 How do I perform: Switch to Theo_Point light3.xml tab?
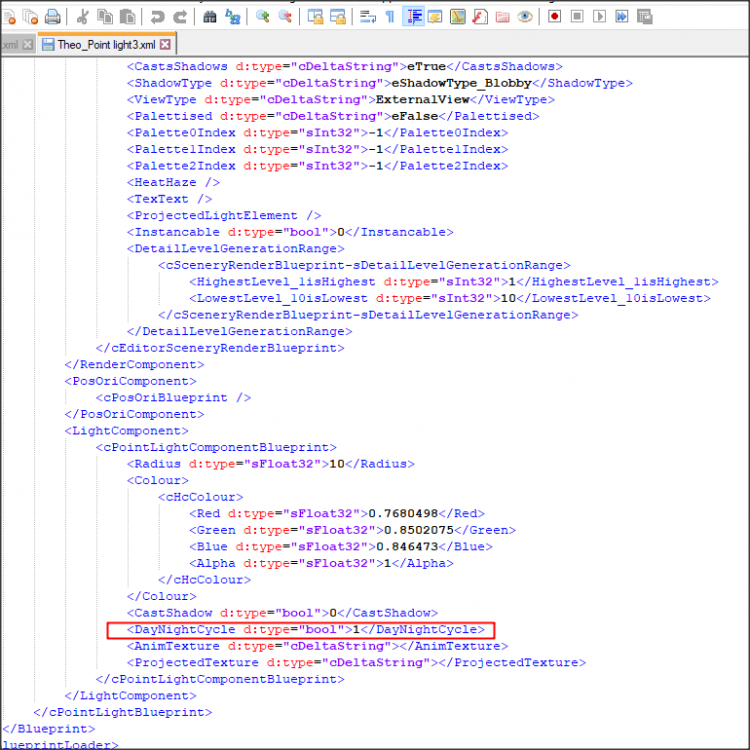[x=105, y=45]
